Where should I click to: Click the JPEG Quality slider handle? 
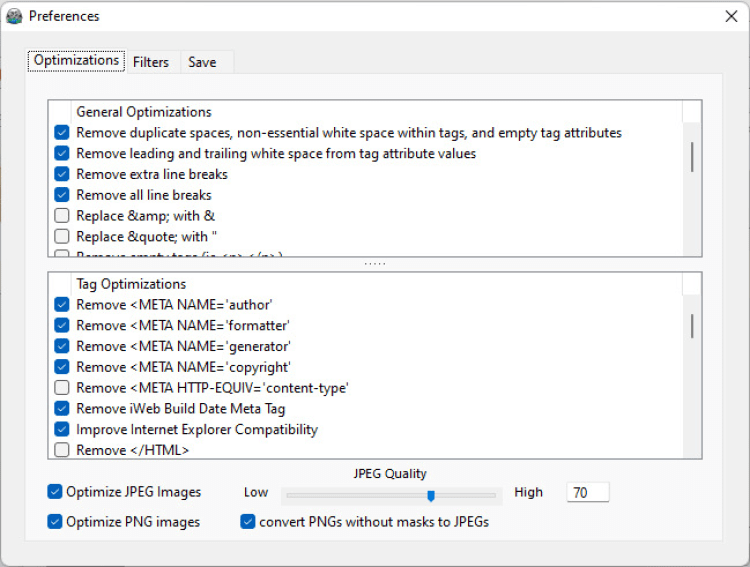tap(431, 495)
